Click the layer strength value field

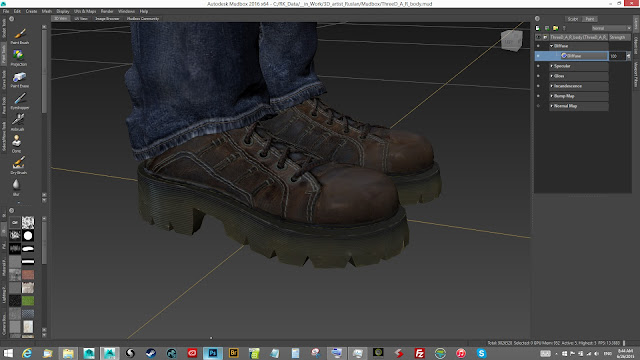[617, 56]
